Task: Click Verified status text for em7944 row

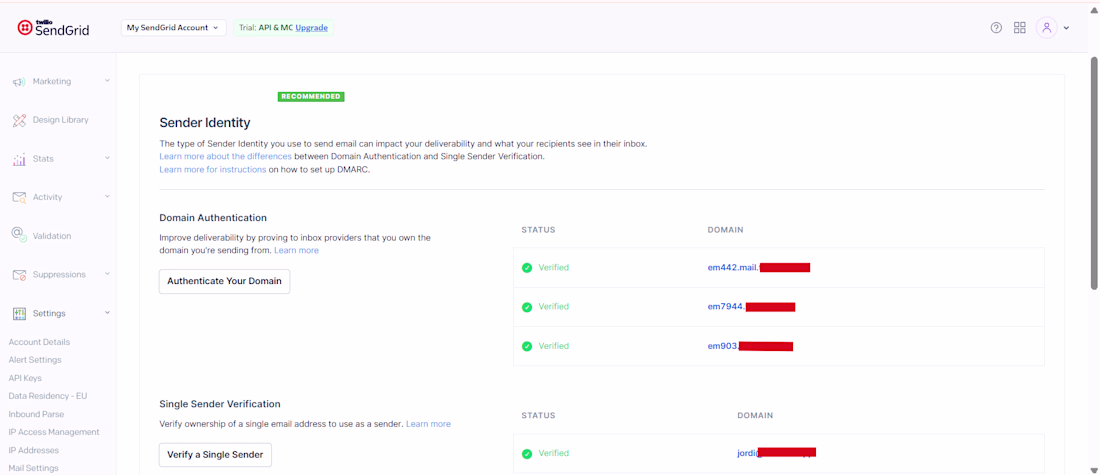Action: pos(554,307)
